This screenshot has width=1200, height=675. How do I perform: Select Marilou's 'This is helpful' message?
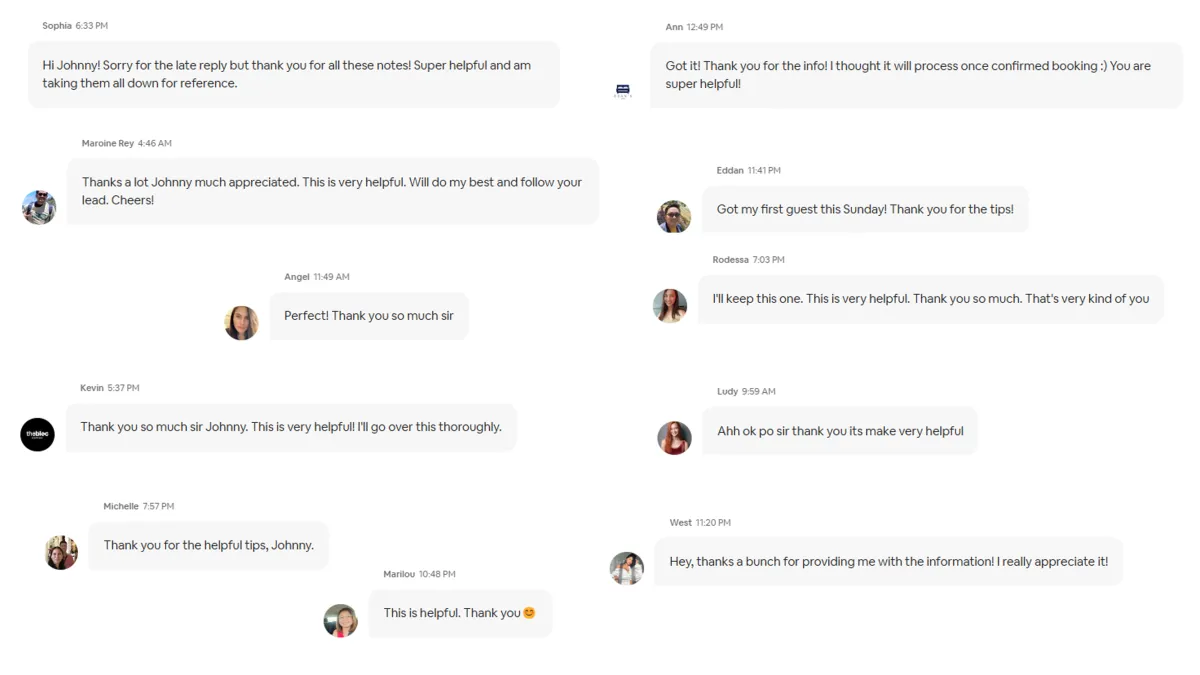point(460,613)
